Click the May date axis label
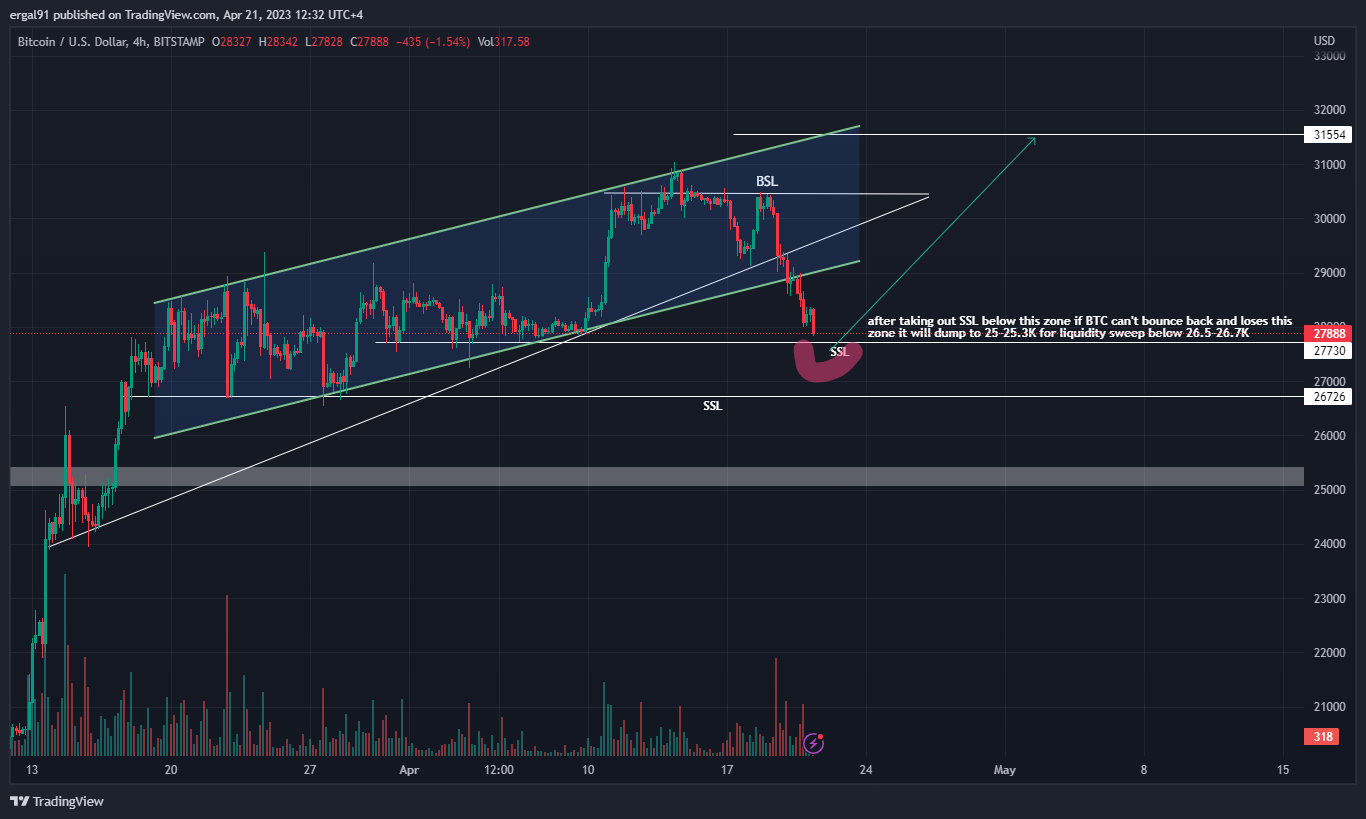 coord(1005,770)
